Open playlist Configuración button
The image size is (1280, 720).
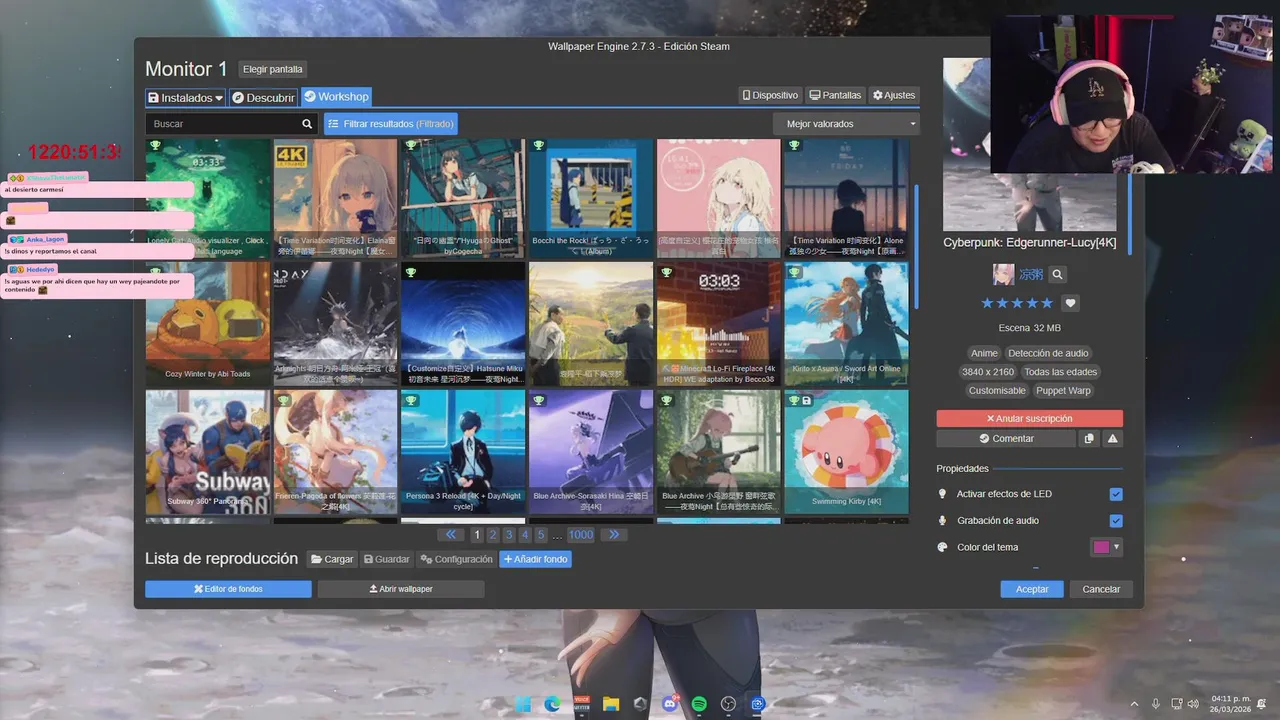click(456, 559)
